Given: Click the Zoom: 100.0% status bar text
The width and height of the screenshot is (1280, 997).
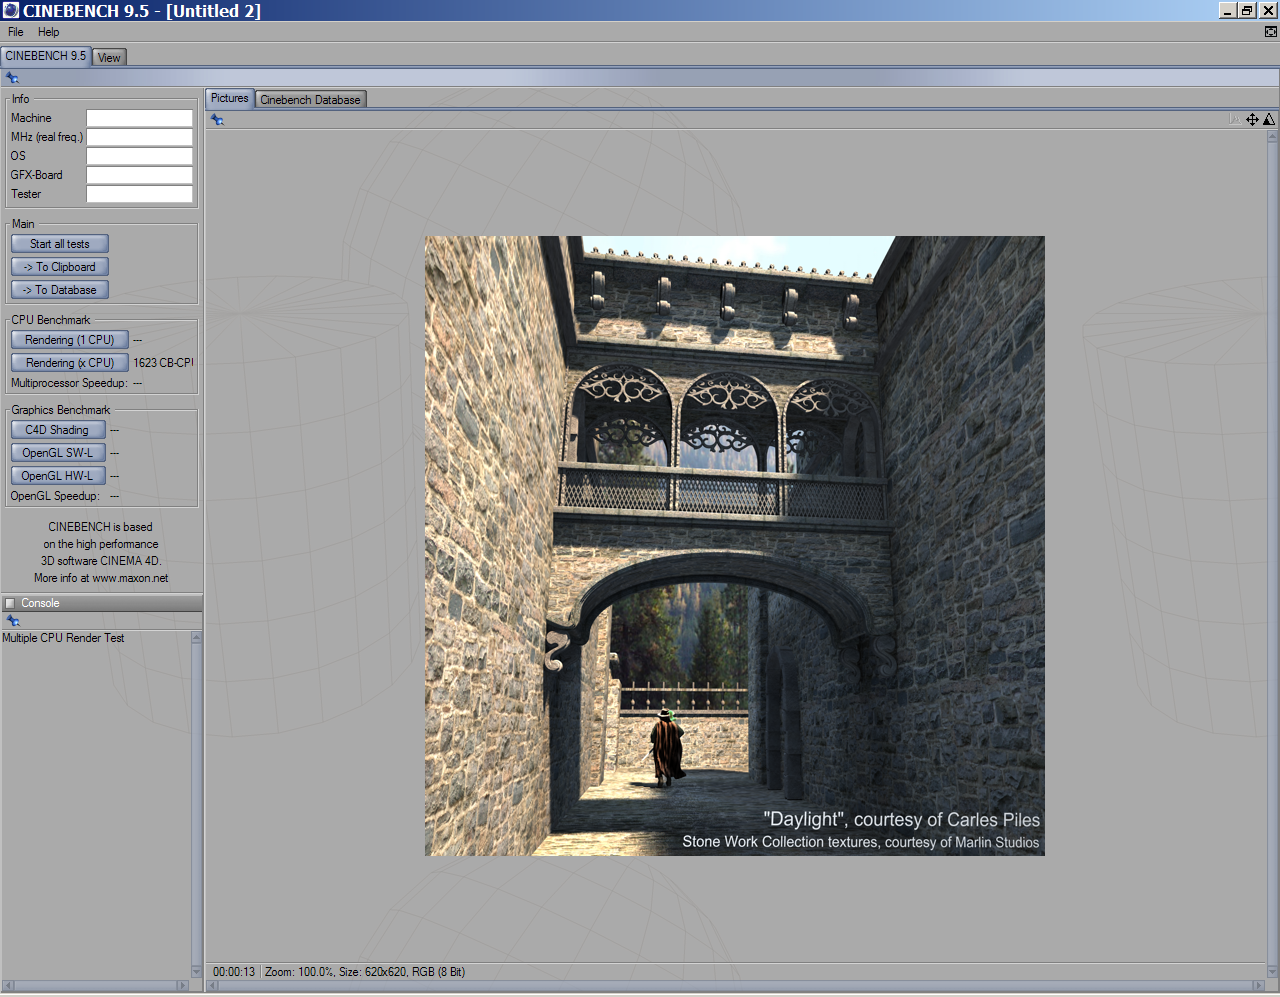Looking at the screenshot, I should [x=299, y=972].
